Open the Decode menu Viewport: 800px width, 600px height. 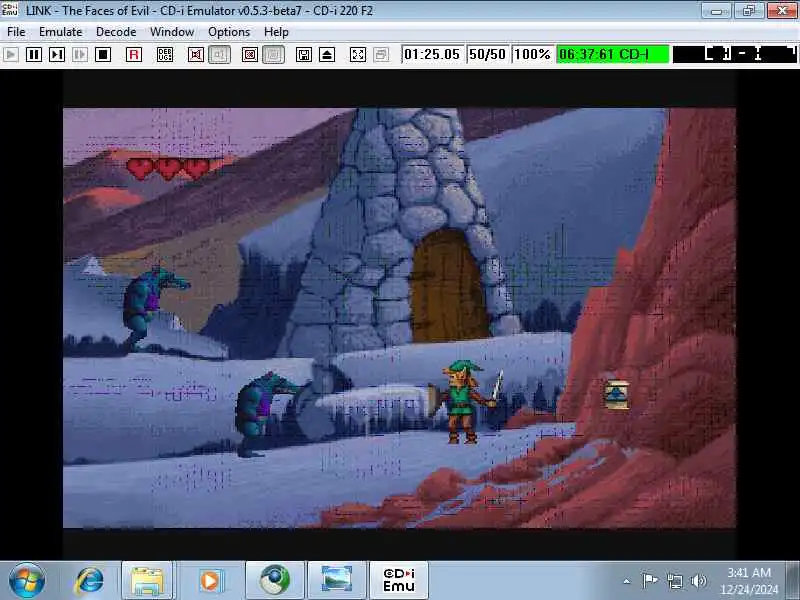click(x=116, y=32)
